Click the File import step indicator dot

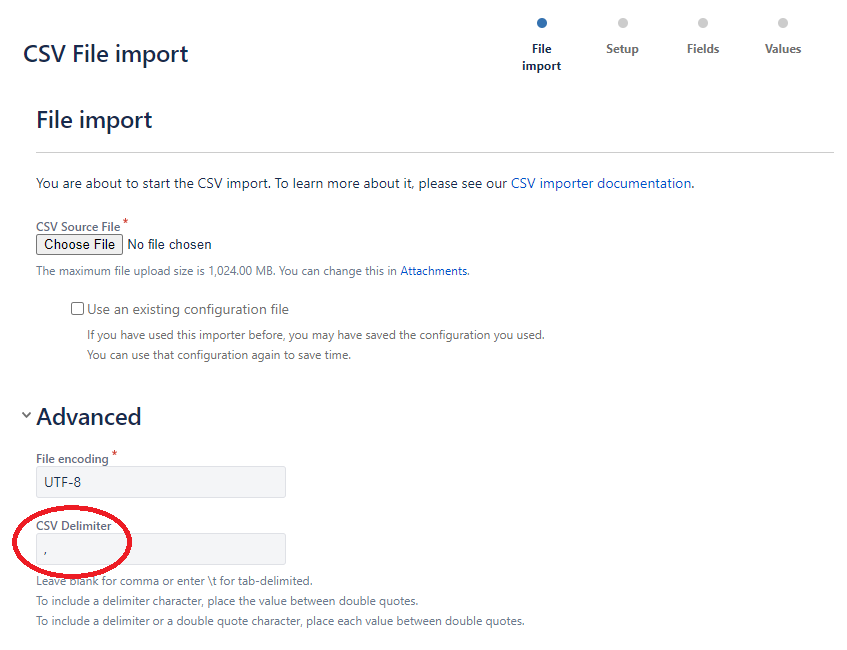pos(541,22)
